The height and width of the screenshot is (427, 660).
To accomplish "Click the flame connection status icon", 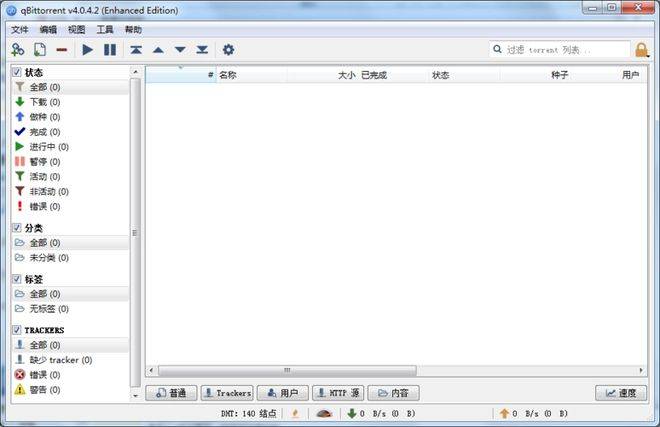I will 295,414.
